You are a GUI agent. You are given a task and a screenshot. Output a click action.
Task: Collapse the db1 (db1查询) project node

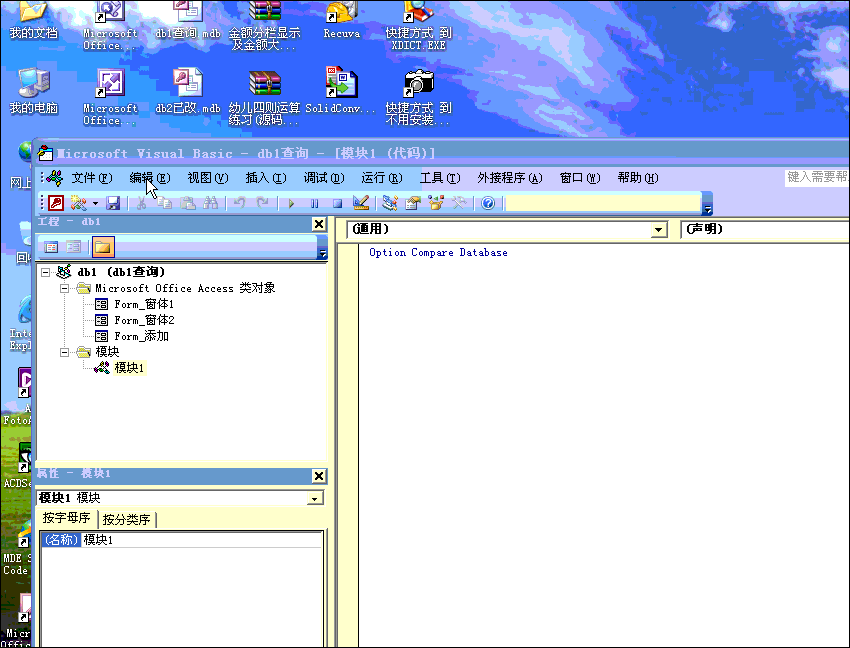pos(46,273)
